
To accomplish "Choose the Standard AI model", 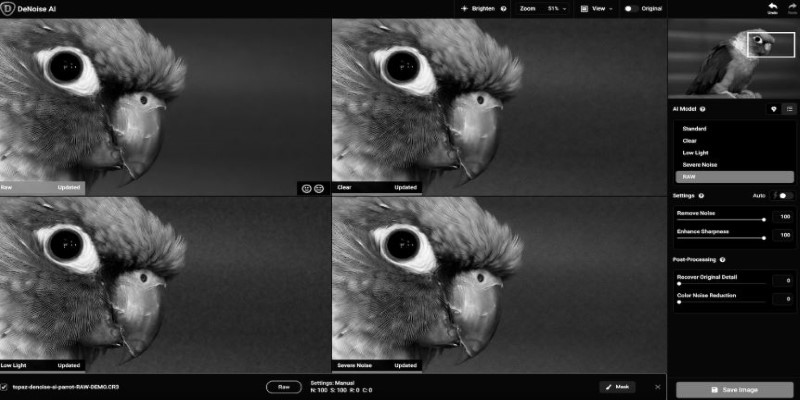I will click(x=694, y=129).
